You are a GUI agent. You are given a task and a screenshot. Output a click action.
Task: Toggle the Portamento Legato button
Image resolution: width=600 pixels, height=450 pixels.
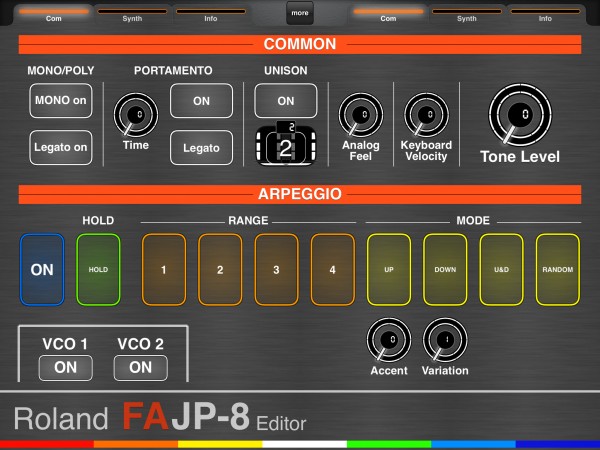pos(201,148)
